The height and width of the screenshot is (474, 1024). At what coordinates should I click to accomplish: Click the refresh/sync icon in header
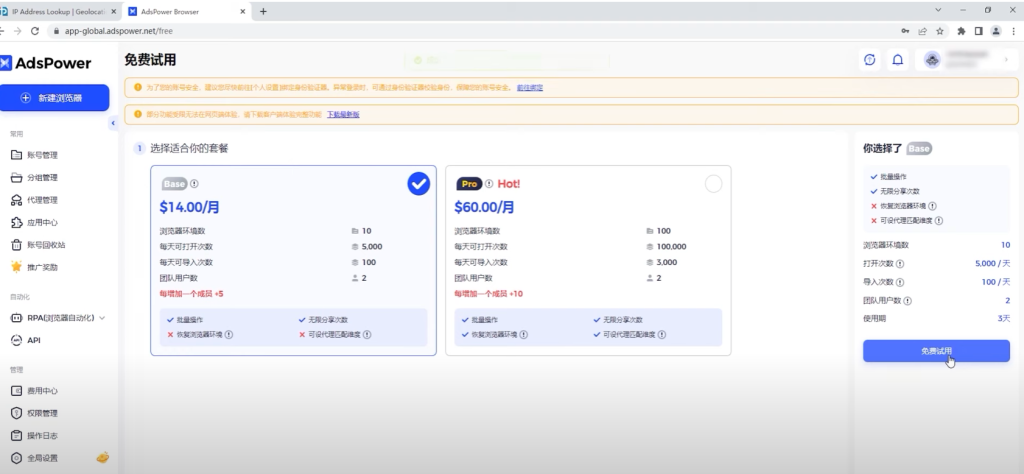click(x=869, y=60)
